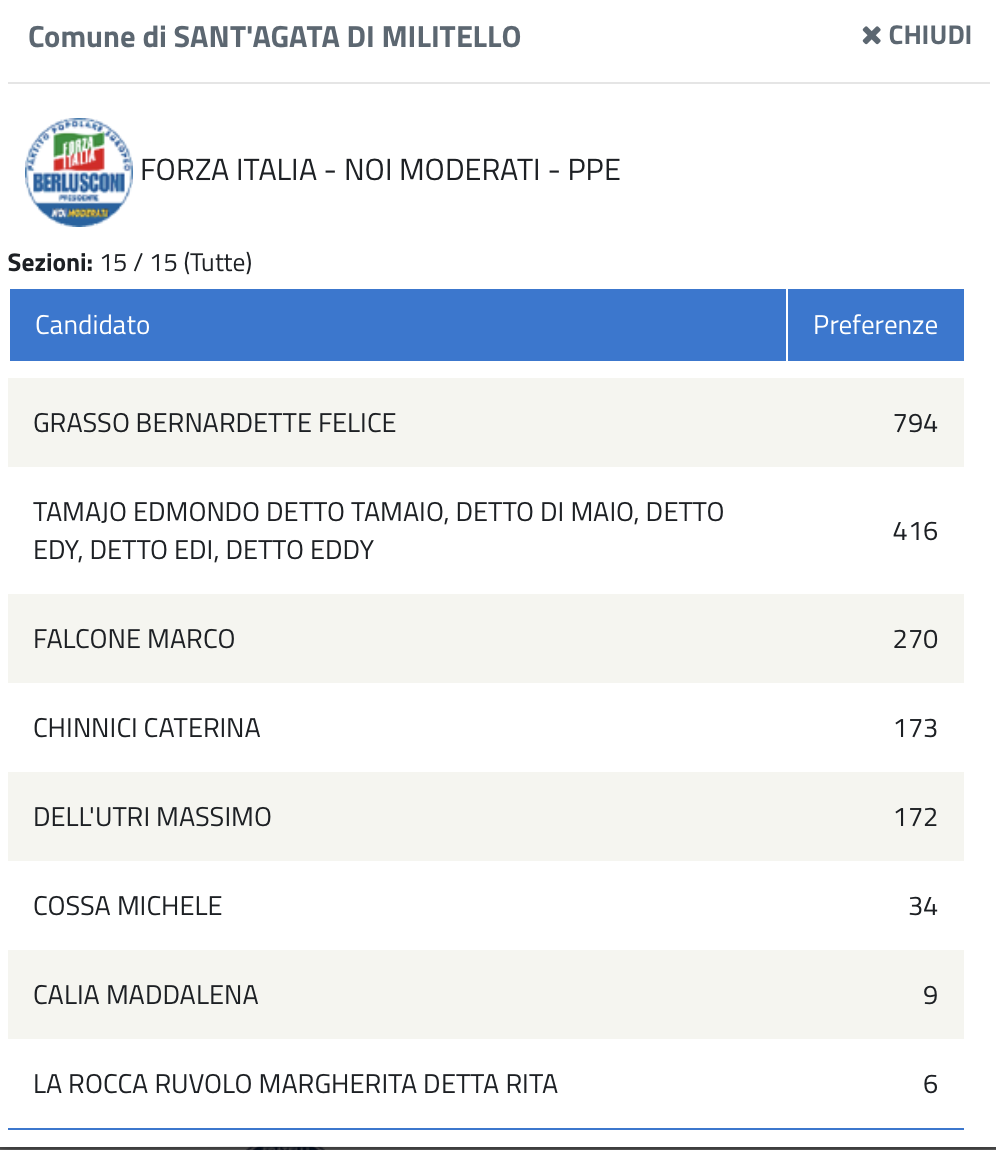The height and width of the screenshot is (1150, 996).
Task: Click the 270 preferences value
Action: pos(915,639)
